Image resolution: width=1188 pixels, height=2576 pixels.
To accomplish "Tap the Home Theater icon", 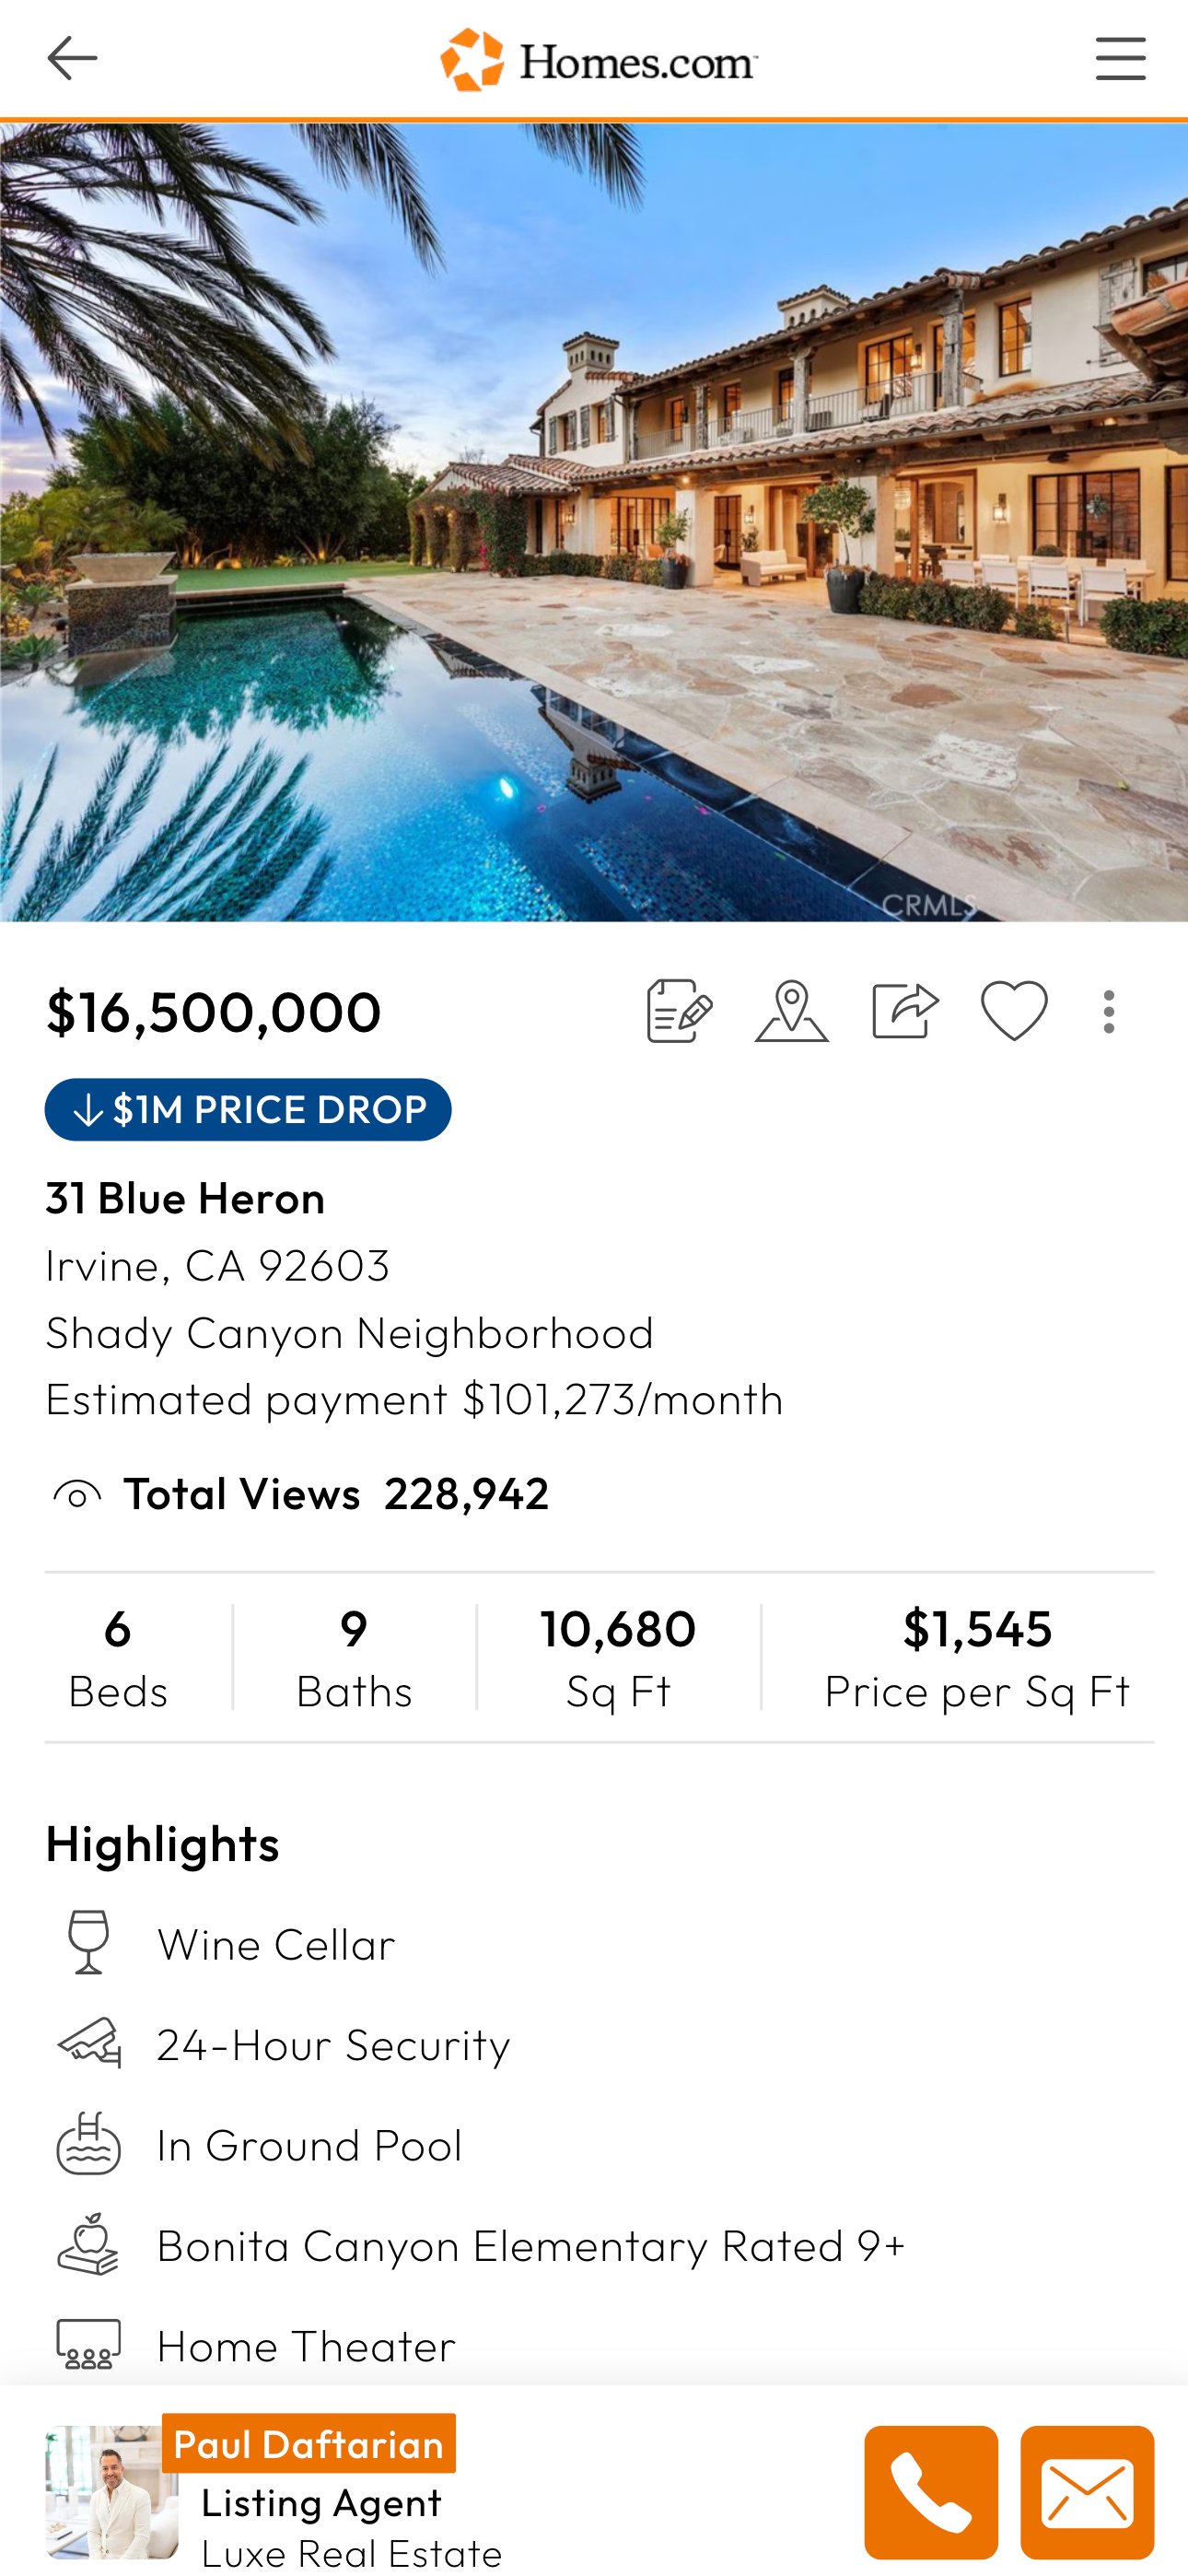I will tap(88, 2343).
